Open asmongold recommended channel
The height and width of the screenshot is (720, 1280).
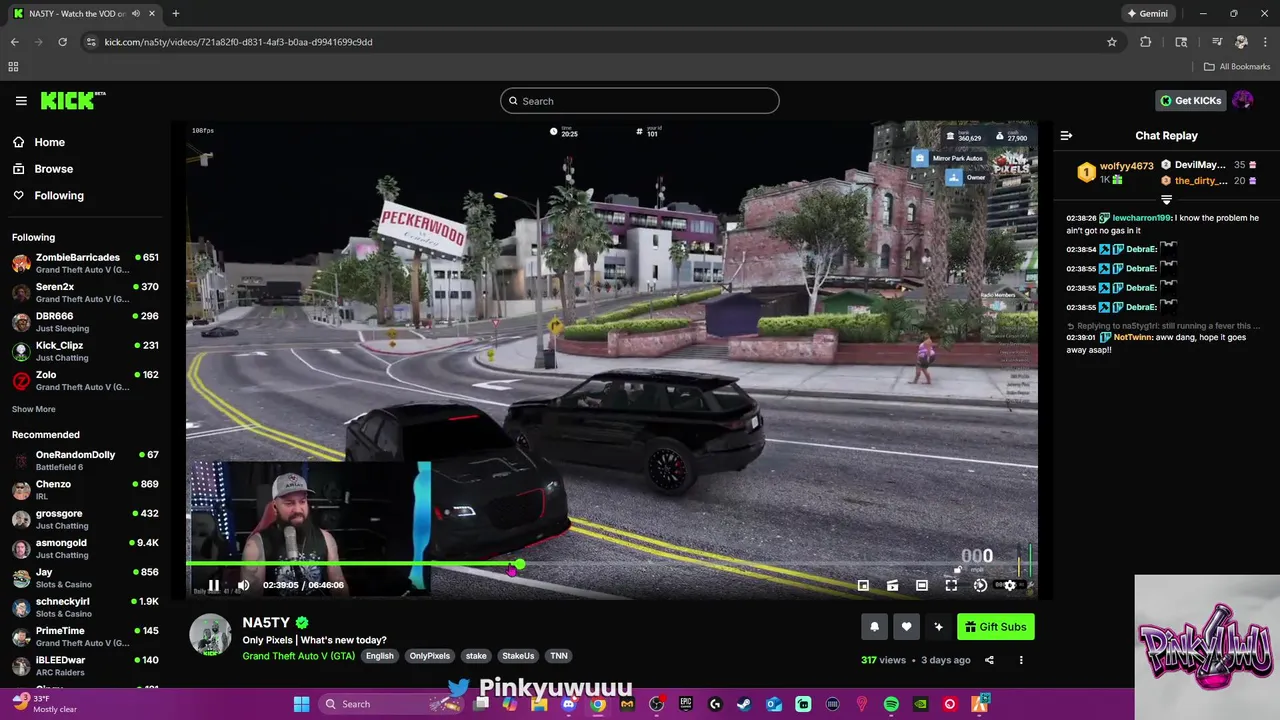coord(85,549)
